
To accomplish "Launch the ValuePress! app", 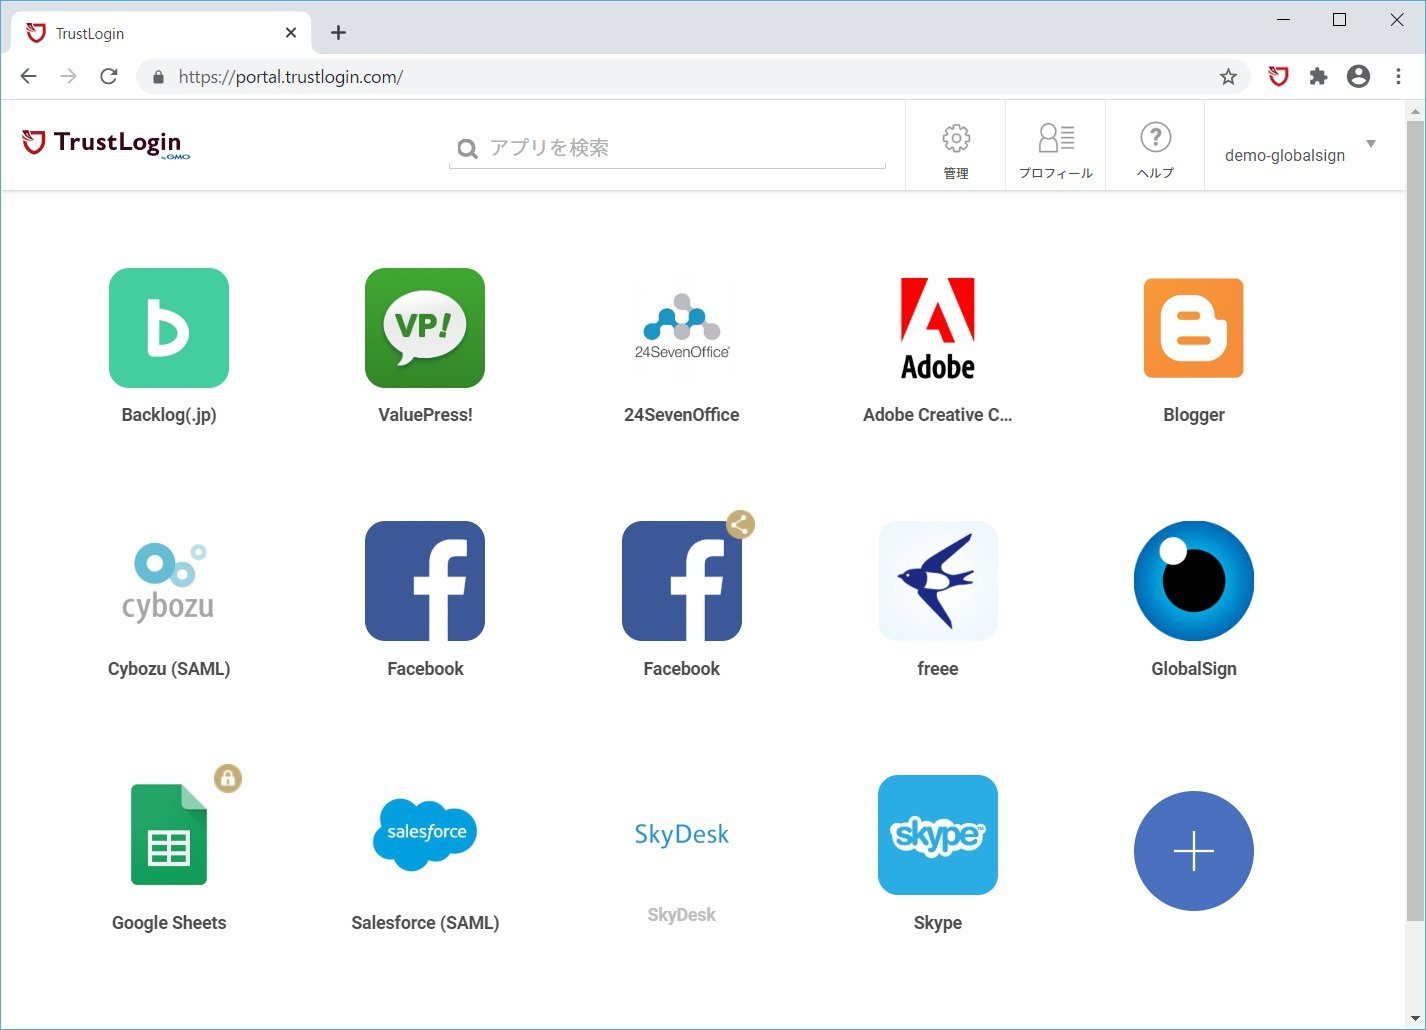I will [x=425, y=328].
